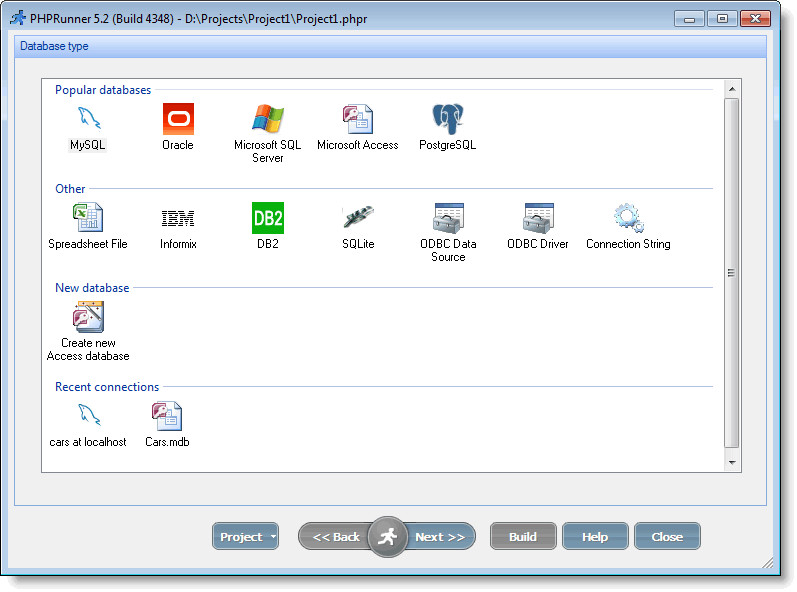Select Microsoft SQL Server icon

coord(268,118)
